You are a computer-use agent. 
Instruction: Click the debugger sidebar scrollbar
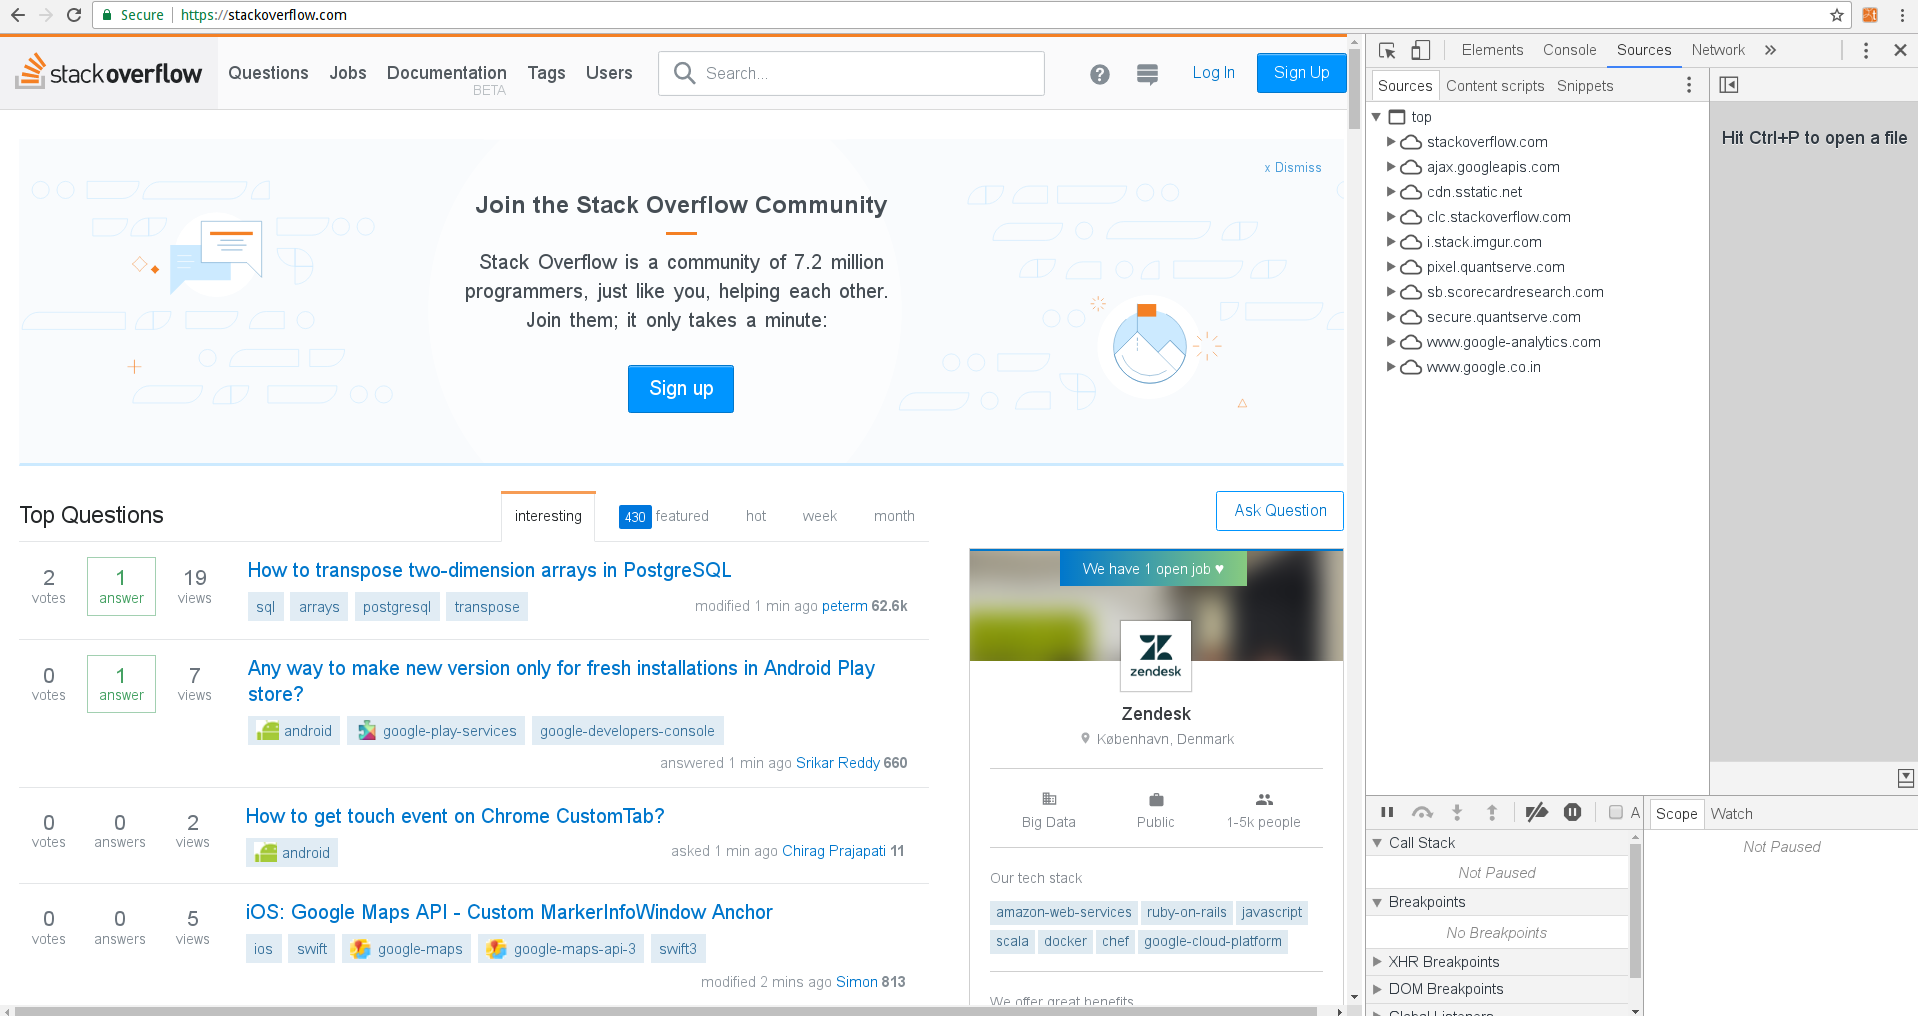1636,912
